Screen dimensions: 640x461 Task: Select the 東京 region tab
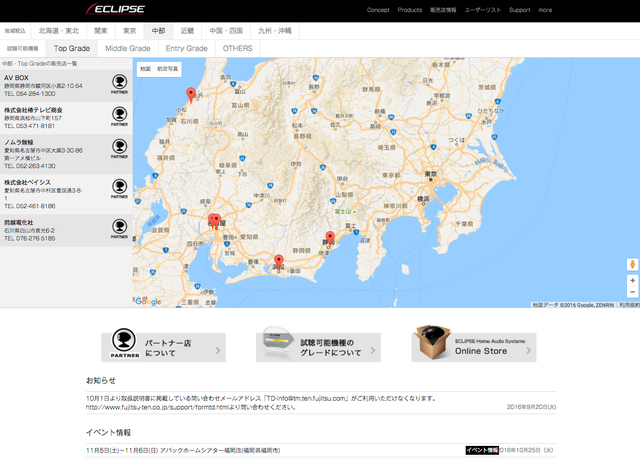point(129,31)
